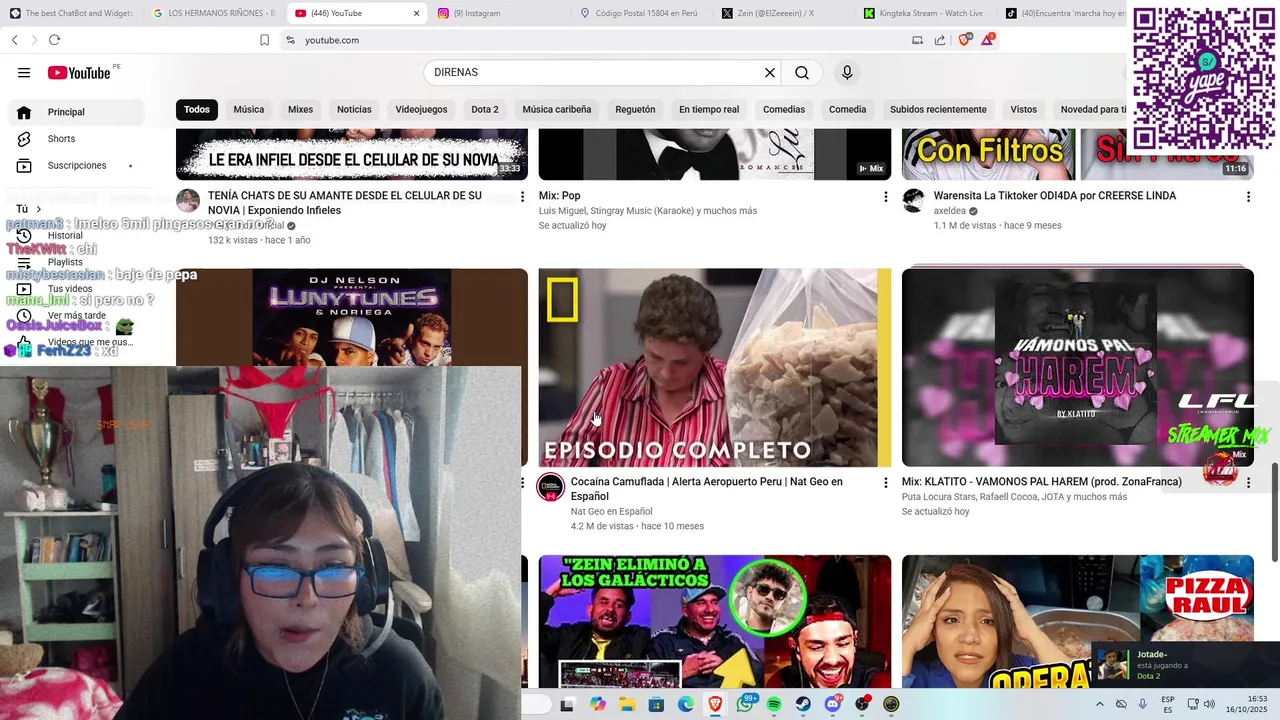Go back with the browser back arrow
This screenshot has height=720, width=1280.
[15, 40]
